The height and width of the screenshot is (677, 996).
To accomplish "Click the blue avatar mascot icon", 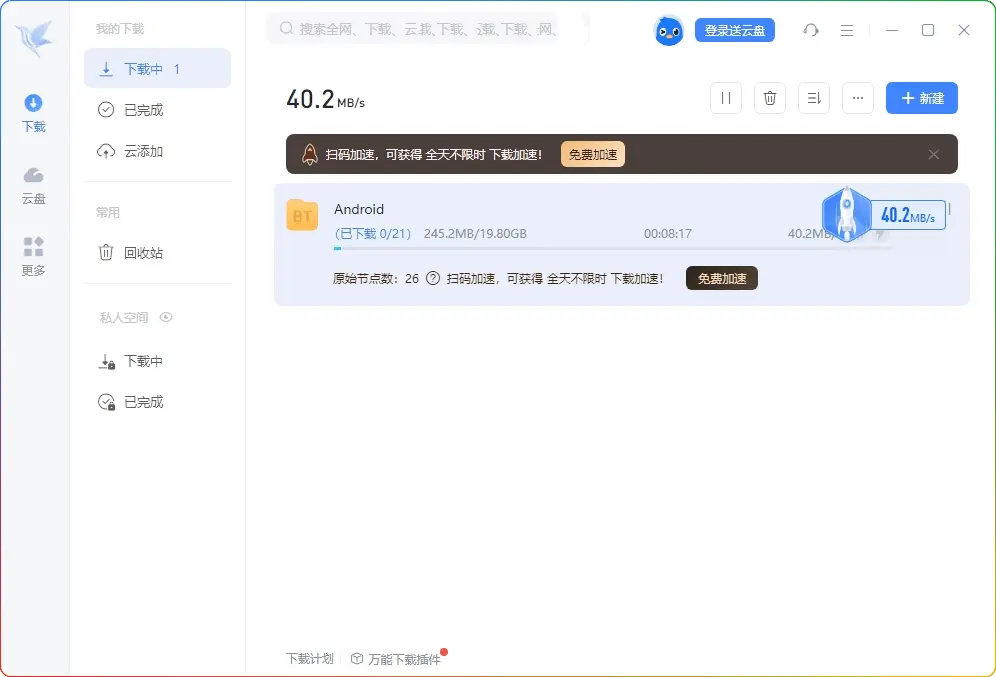I will click(x=669, y=30).
